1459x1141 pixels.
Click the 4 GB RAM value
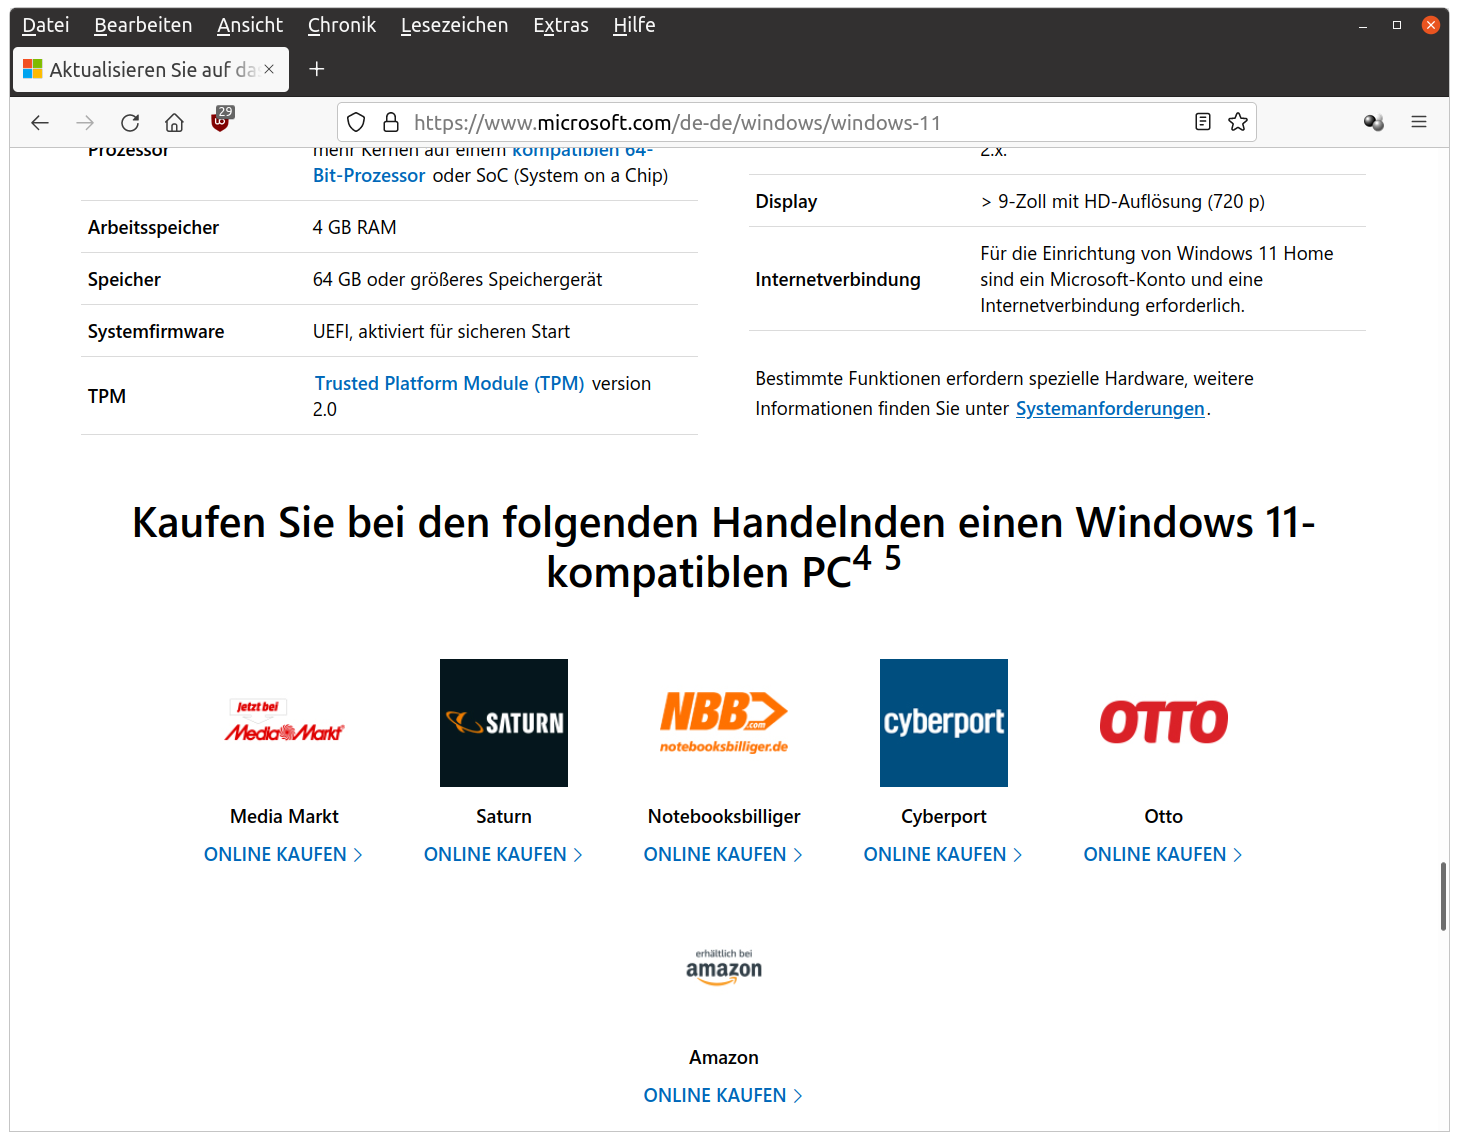355,227
